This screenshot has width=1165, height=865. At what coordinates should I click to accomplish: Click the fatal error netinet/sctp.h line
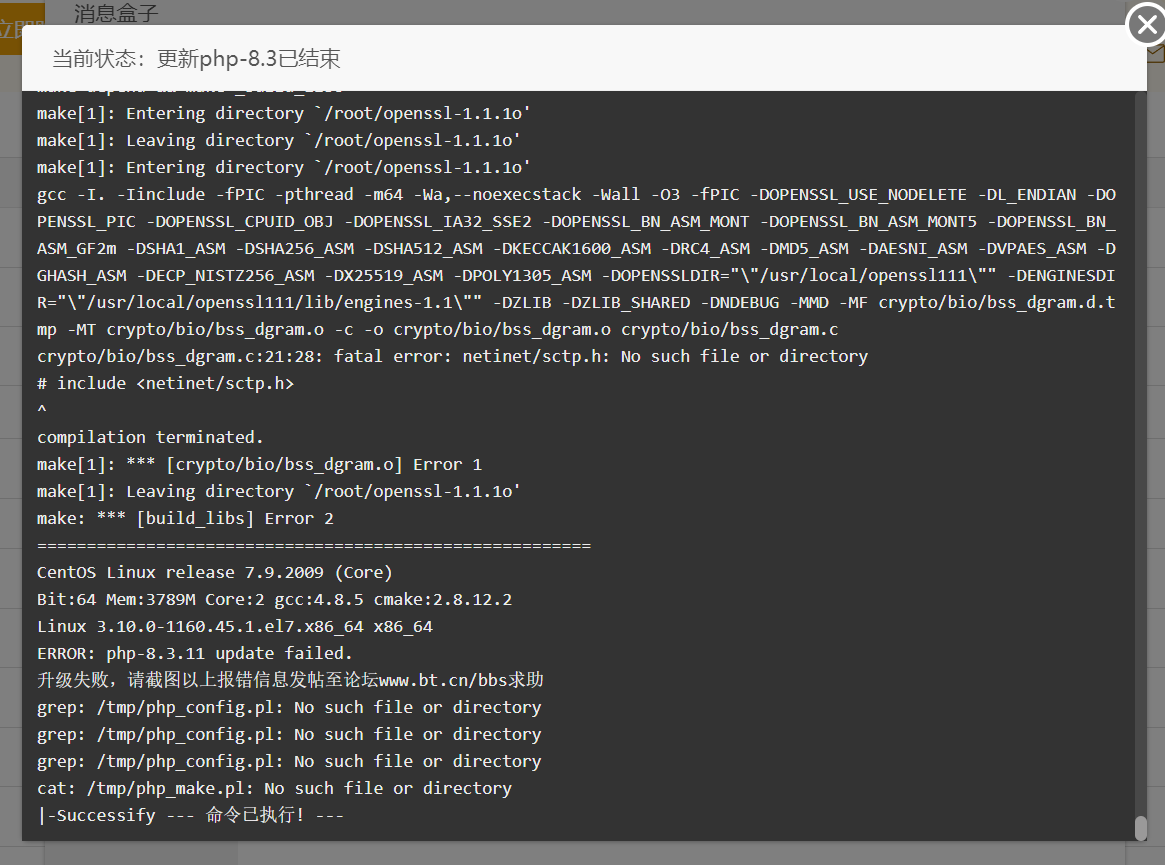tap(452, 357)
